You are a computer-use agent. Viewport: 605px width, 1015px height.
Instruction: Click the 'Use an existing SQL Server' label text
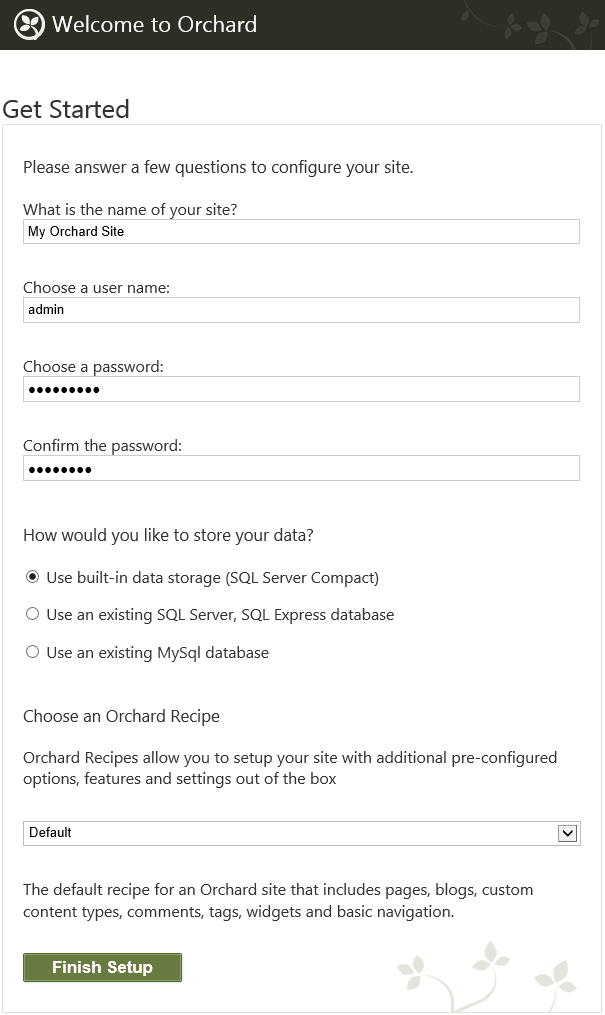(x=220, y=614)
